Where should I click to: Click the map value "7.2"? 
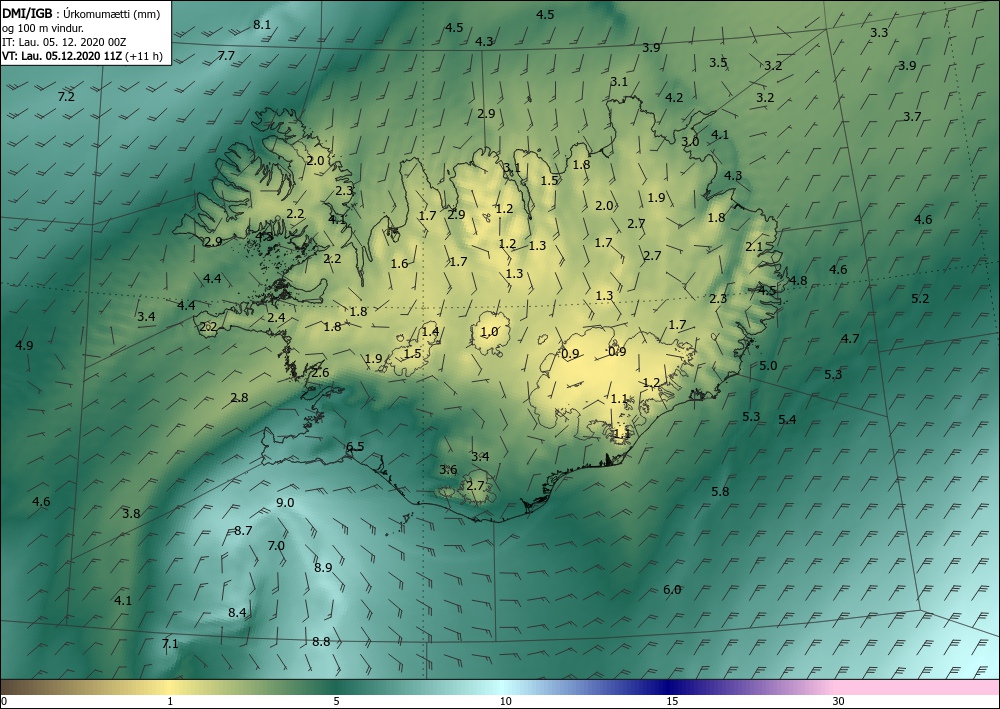tap(66, 97)
